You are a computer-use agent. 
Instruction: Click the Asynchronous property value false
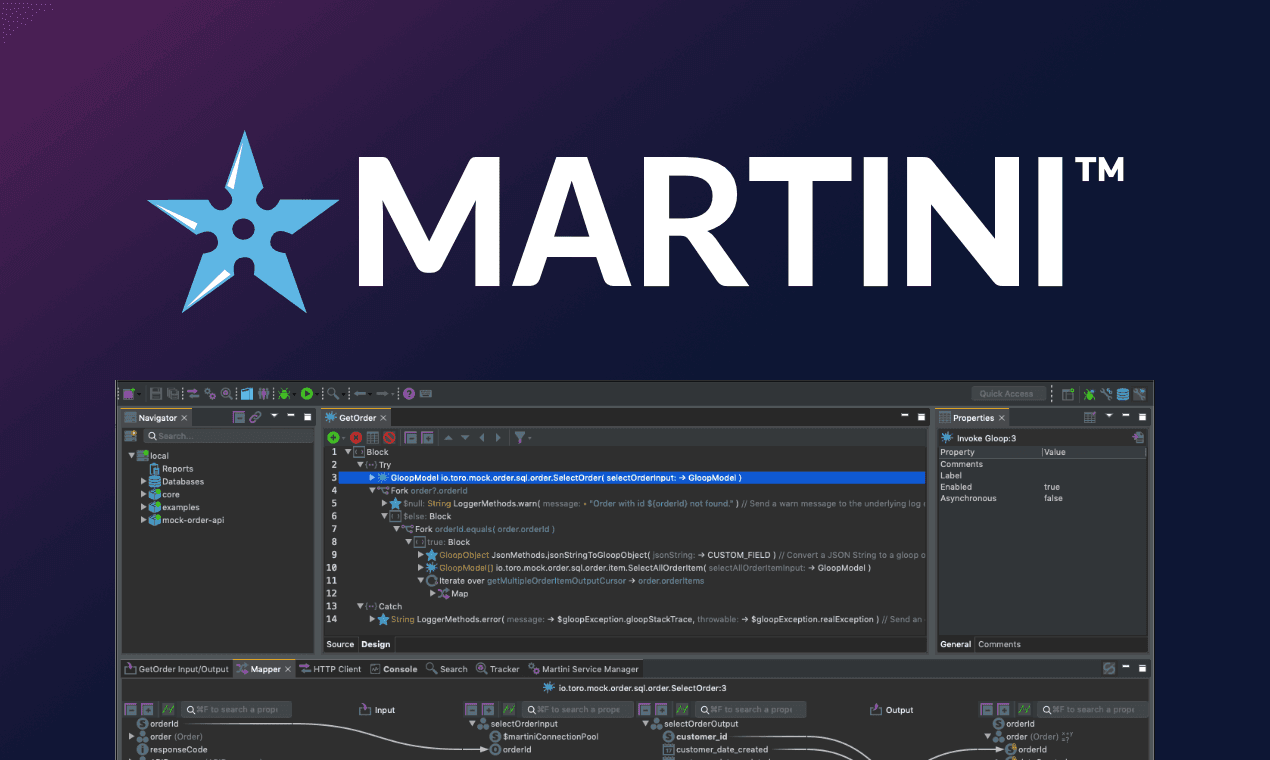1053,498
